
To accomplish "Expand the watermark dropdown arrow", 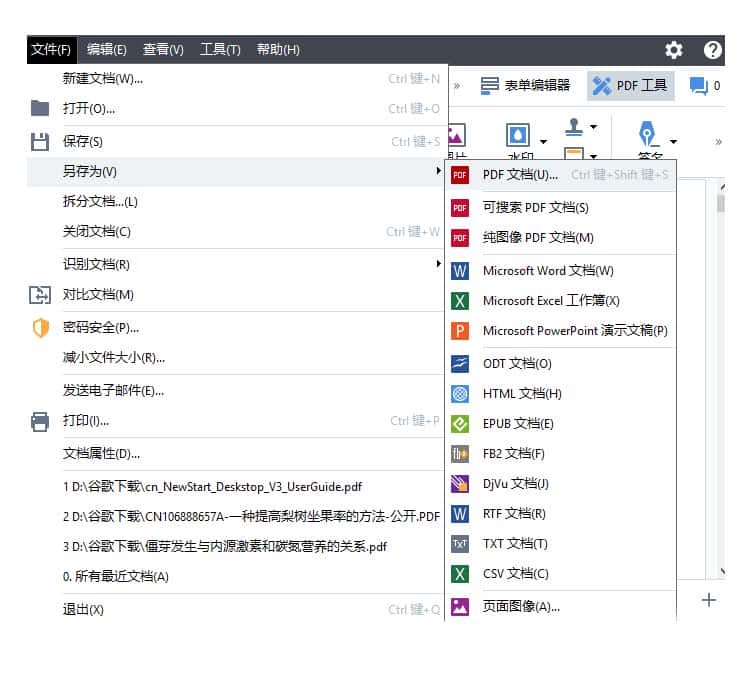I will (x=543, y=142).
